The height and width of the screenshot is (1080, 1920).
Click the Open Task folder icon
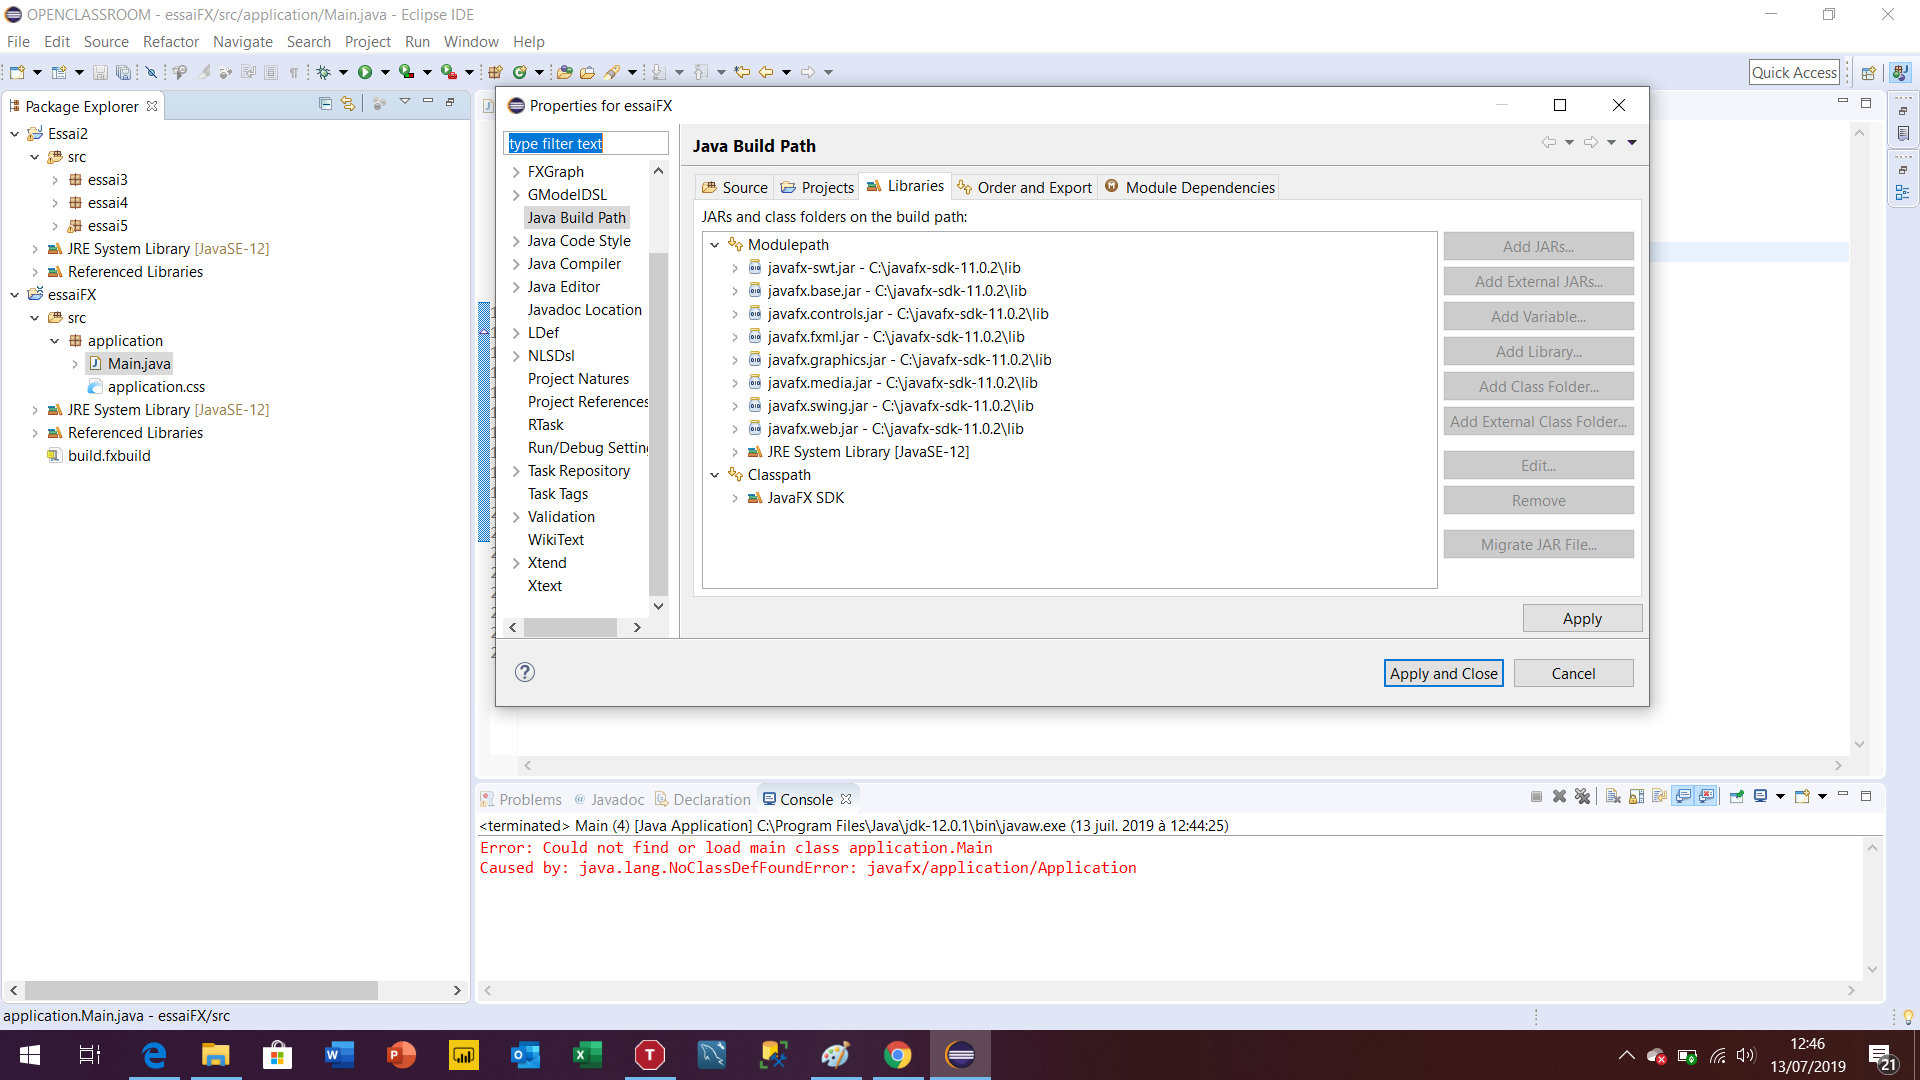point(588,72)
